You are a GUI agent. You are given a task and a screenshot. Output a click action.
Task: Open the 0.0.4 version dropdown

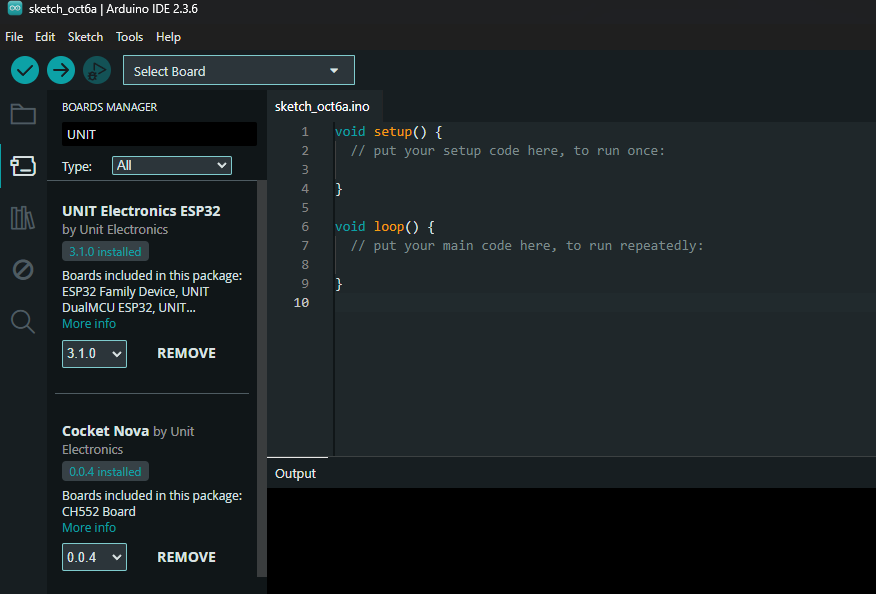coord(94,557)
